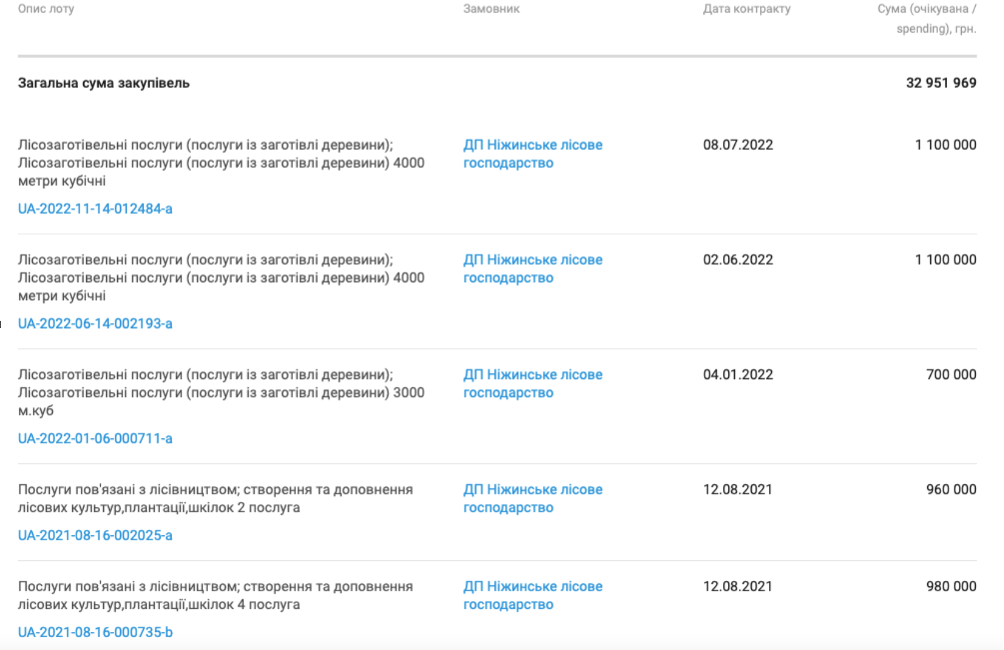Click the 'Опис лоту' column header
1004x650 pixels.
(x=46, y=9)
